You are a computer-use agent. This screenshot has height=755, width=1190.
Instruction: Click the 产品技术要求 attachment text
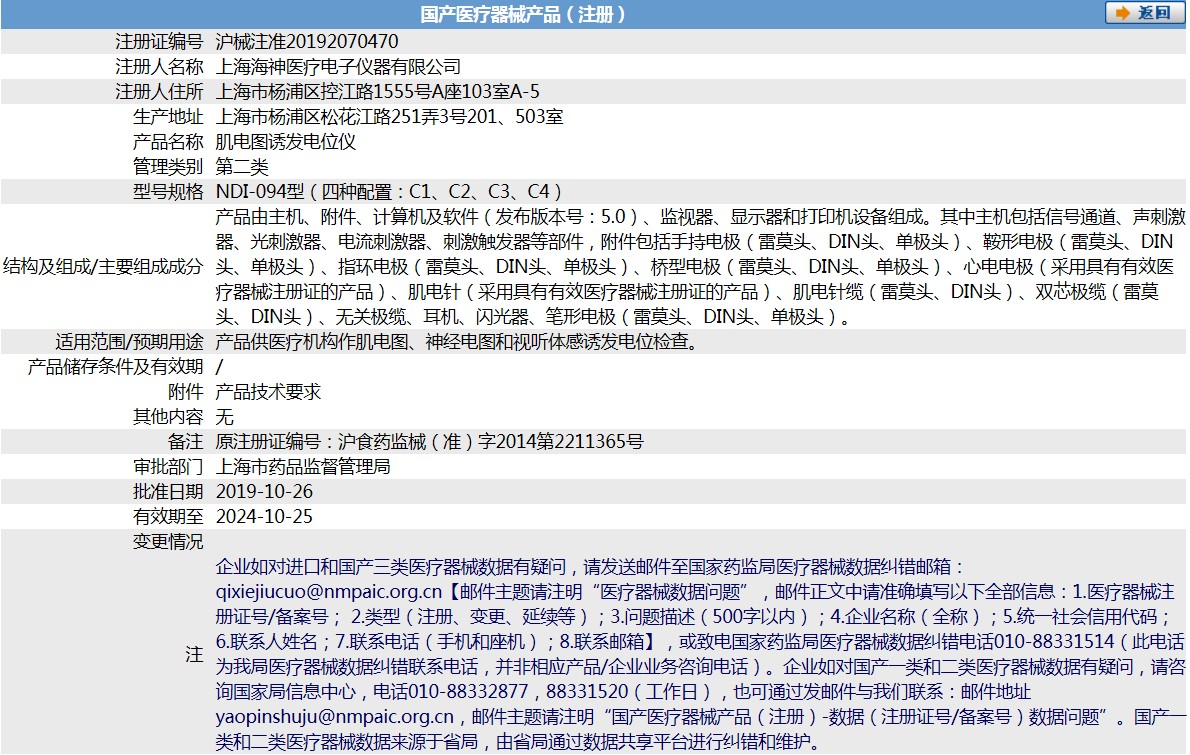(x=268, y=392)
